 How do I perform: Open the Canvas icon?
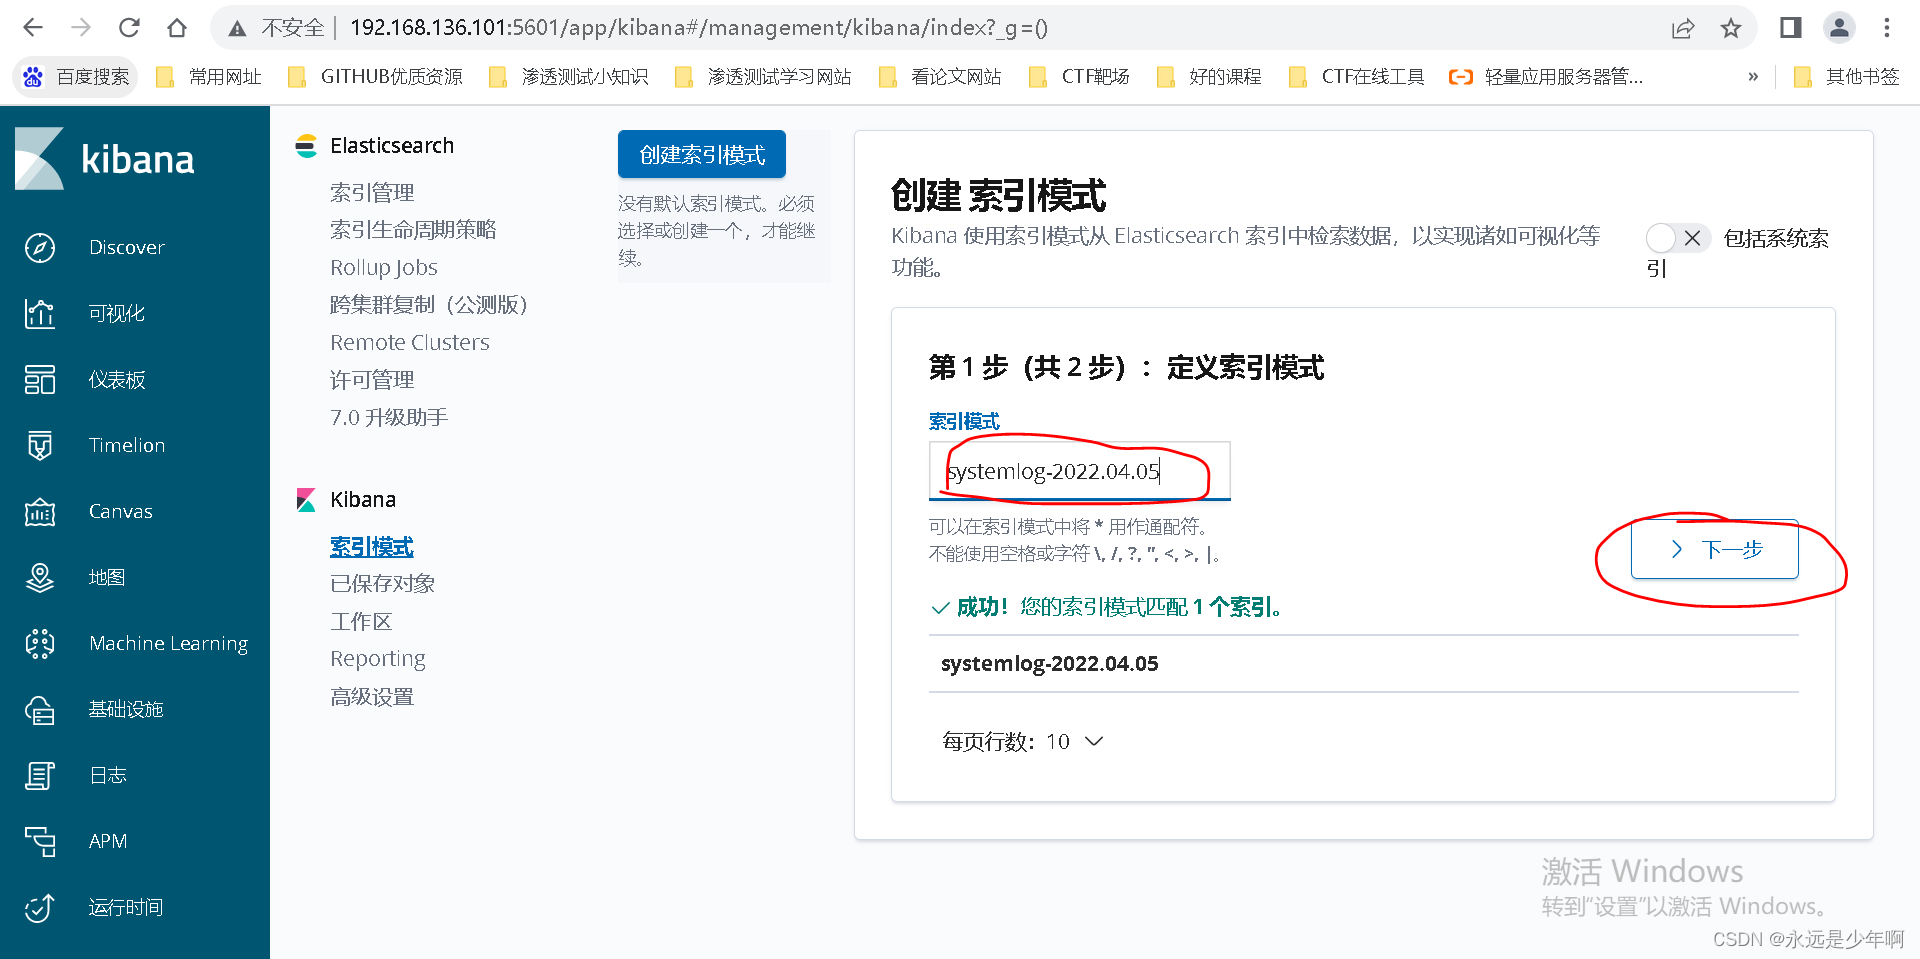tap(40, 511)
